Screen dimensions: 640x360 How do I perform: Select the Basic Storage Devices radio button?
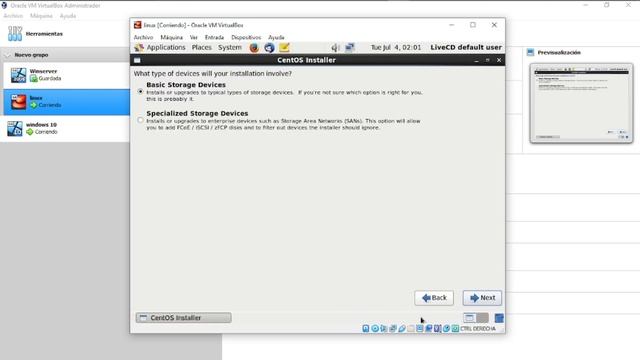tap(140, 91)
